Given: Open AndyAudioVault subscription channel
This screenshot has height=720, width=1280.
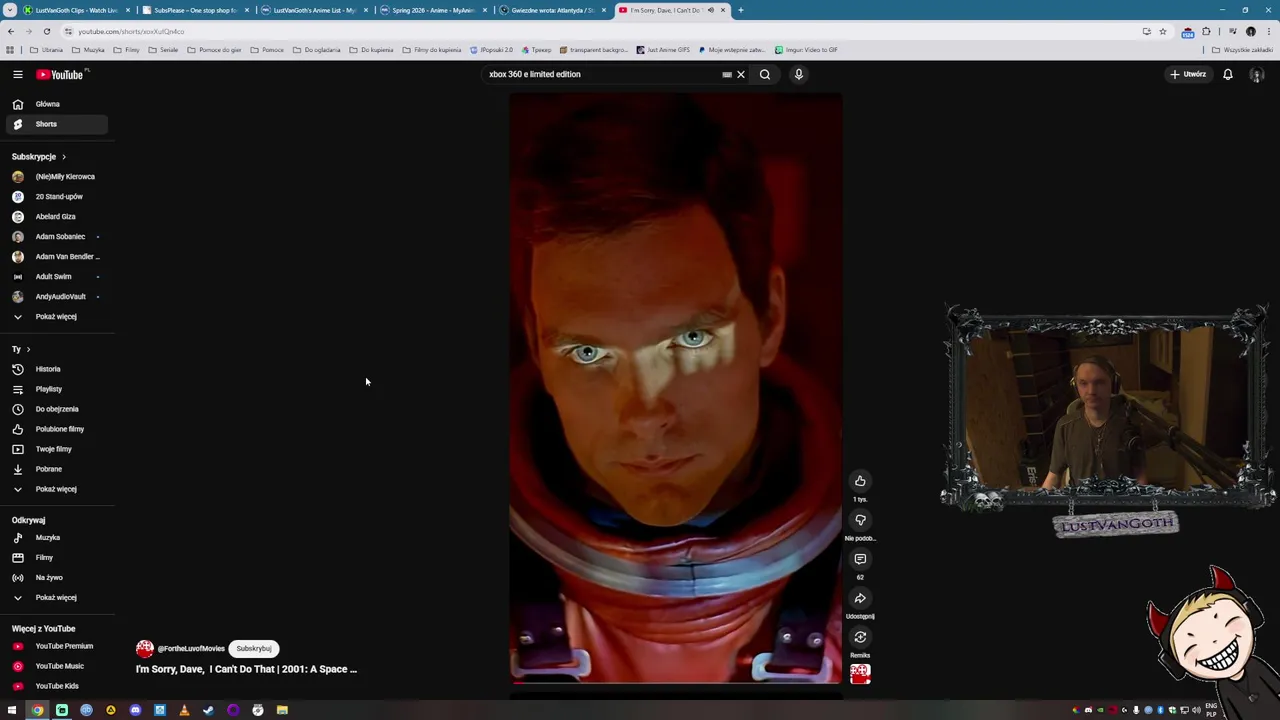Looking at the screenshot, I should (55, 296).
